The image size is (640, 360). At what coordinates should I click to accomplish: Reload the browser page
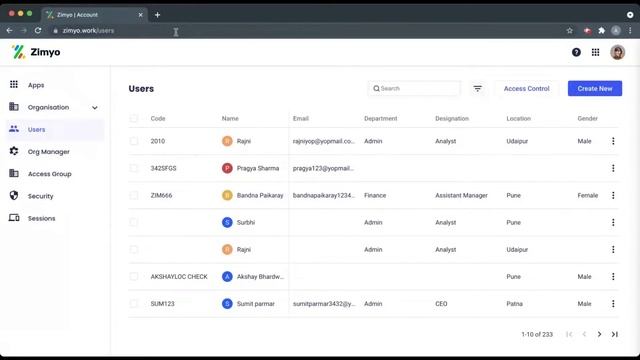click(38, 31)
